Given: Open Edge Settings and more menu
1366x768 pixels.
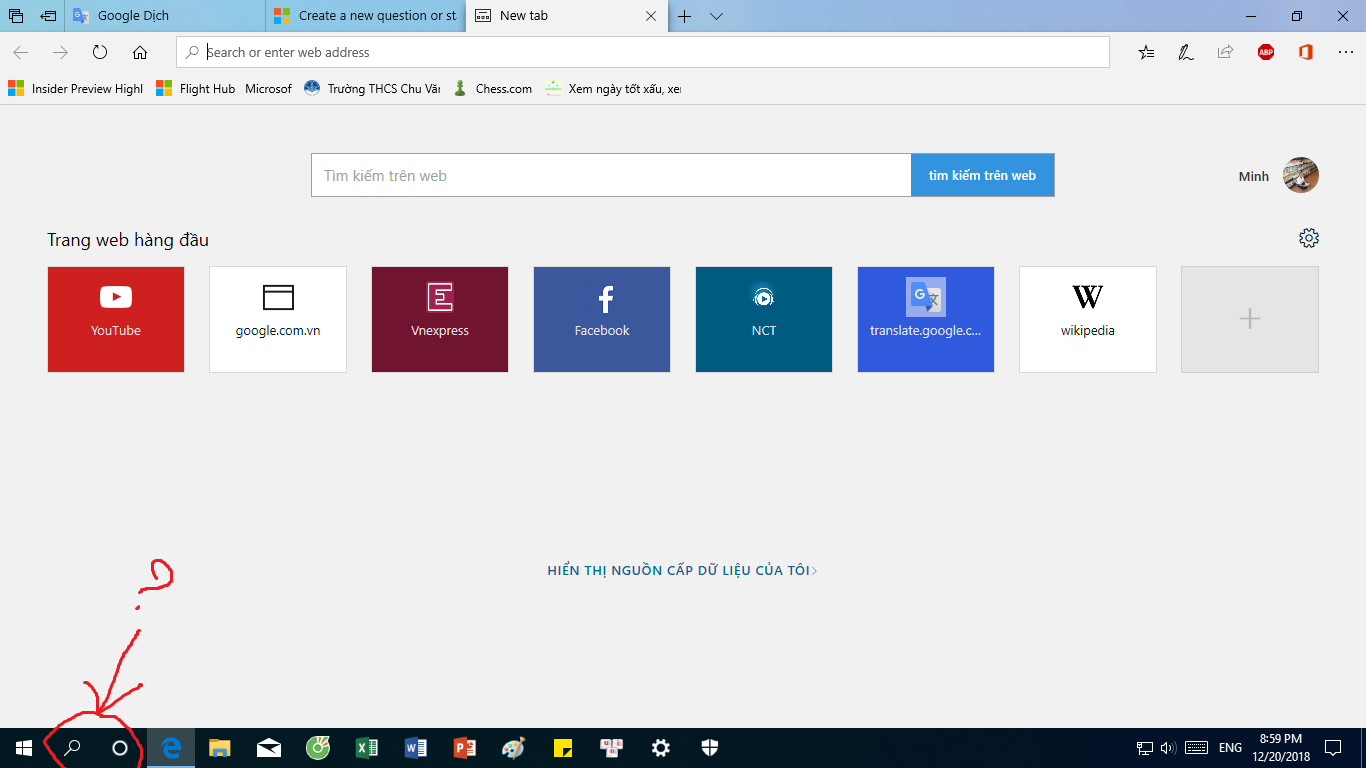Looking at the screenshot, I should [1345, 52].
